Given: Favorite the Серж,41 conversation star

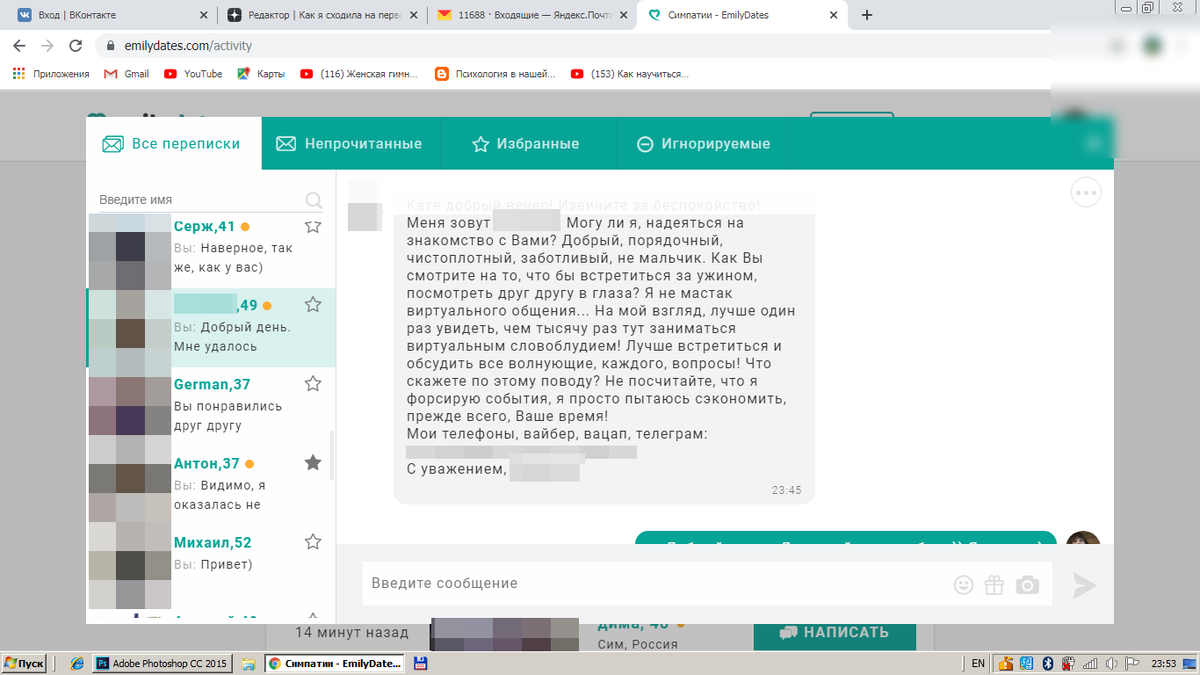Looking at the screenshot, I should pyautogui.click(x=313, y=226).
